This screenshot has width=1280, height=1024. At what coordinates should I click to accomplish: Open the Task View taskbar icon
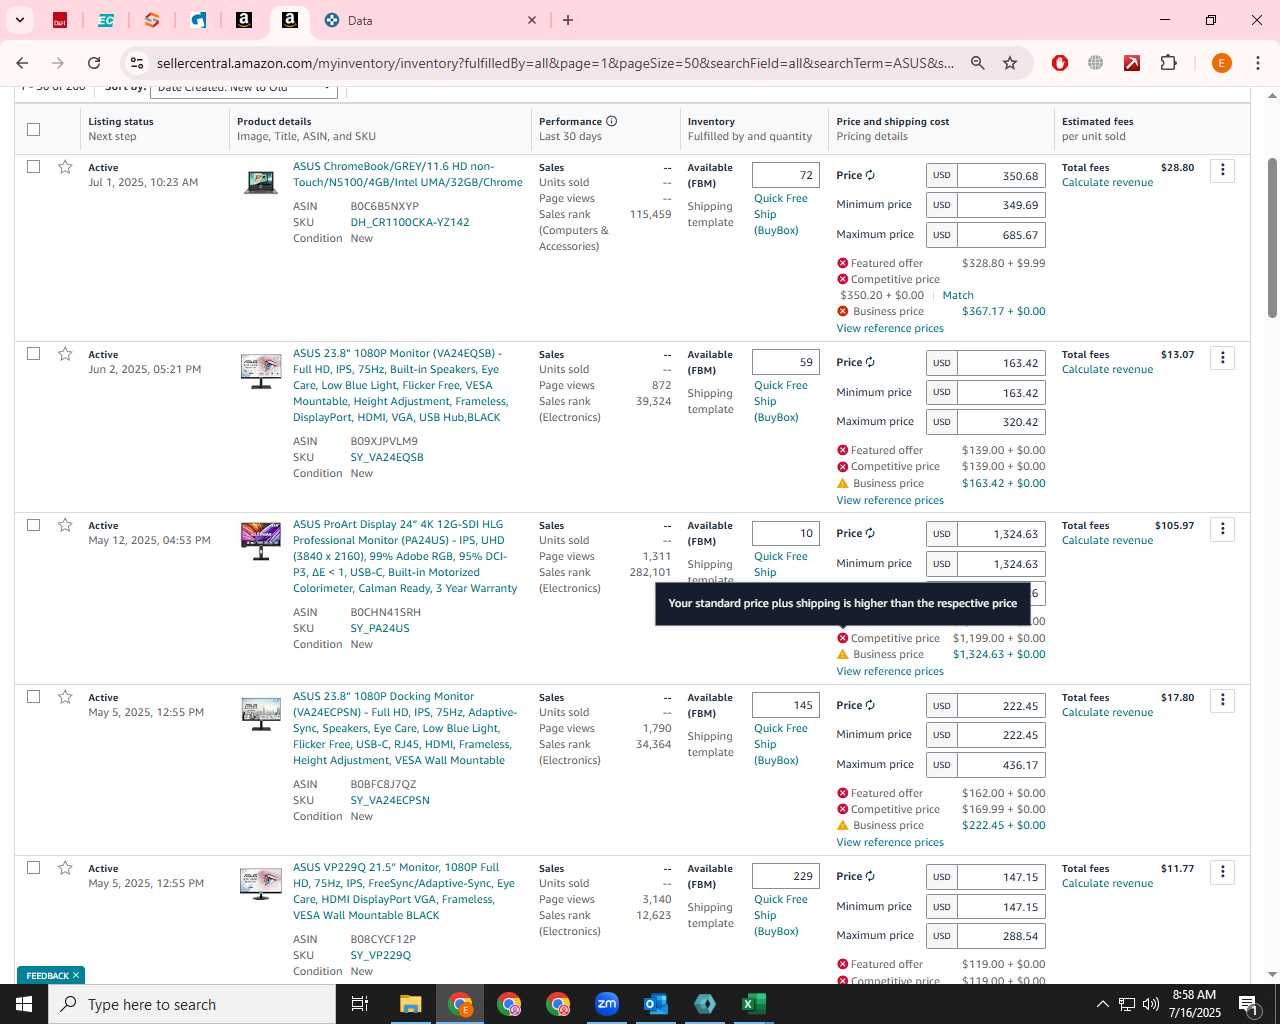pos(360,1004)
